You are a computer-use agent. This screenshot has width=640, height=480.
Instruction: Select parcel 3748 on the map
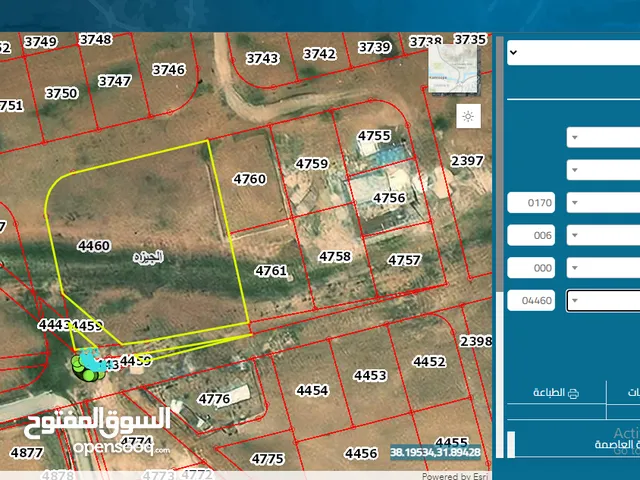[x=96, y=40]
